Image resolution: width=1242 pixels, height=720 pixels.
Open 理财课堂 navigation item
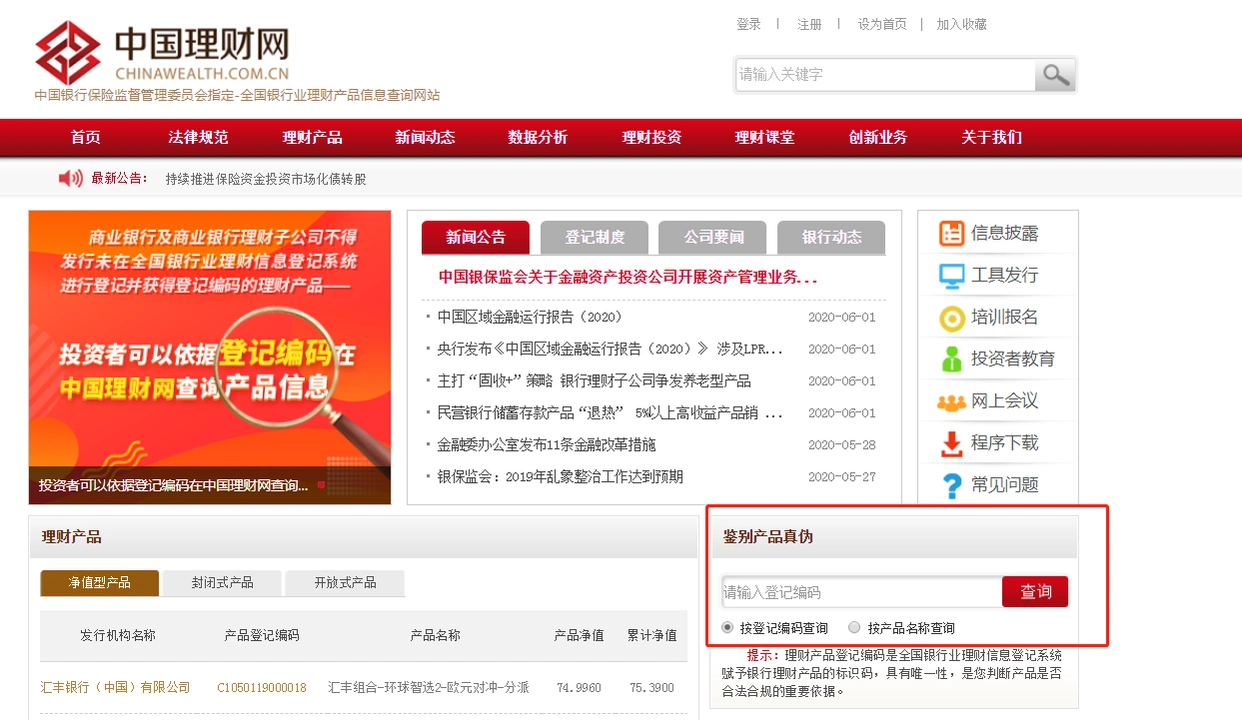point(765,138)
